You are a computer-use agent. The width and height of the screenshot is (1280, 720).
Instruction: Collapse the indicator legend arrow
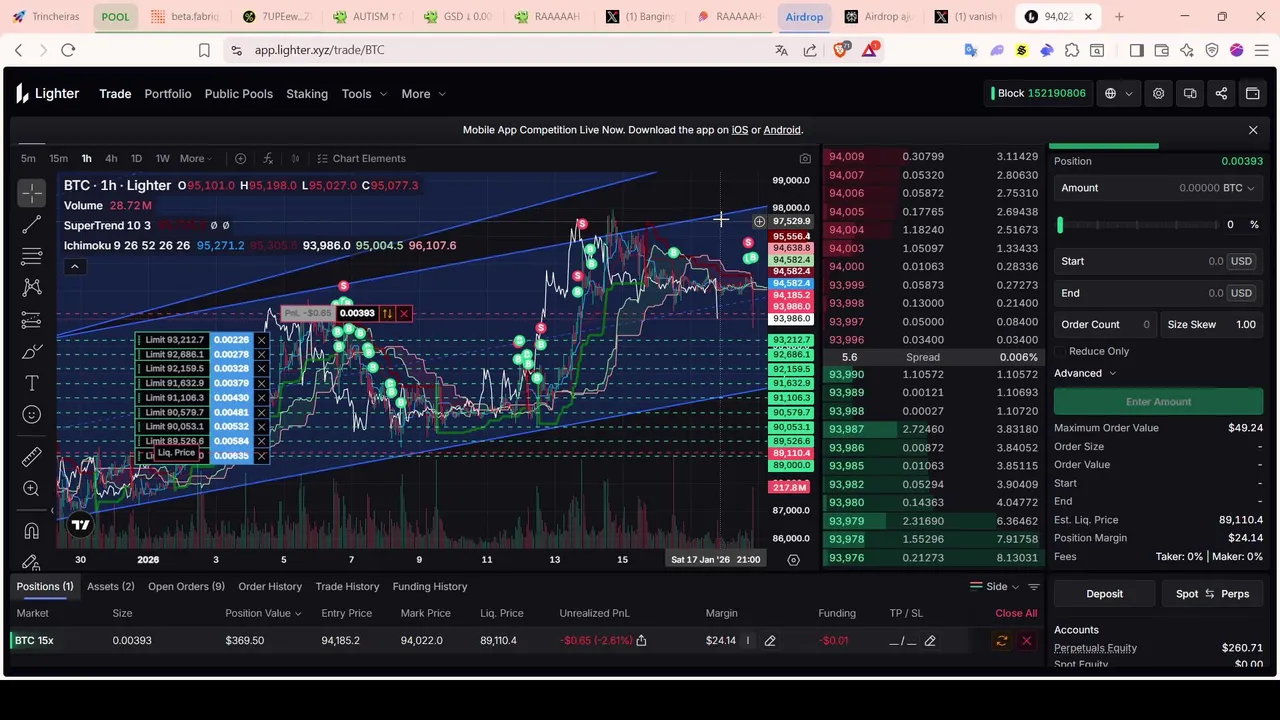tap(74, 266)
